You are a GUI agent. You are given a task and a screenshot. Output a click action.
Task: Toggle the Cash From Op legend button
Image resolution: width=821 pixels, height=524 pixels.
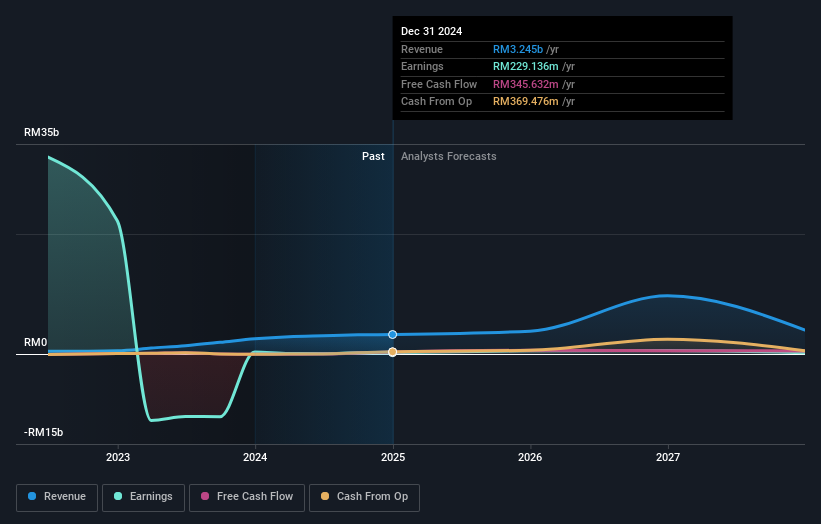point(364,497)
